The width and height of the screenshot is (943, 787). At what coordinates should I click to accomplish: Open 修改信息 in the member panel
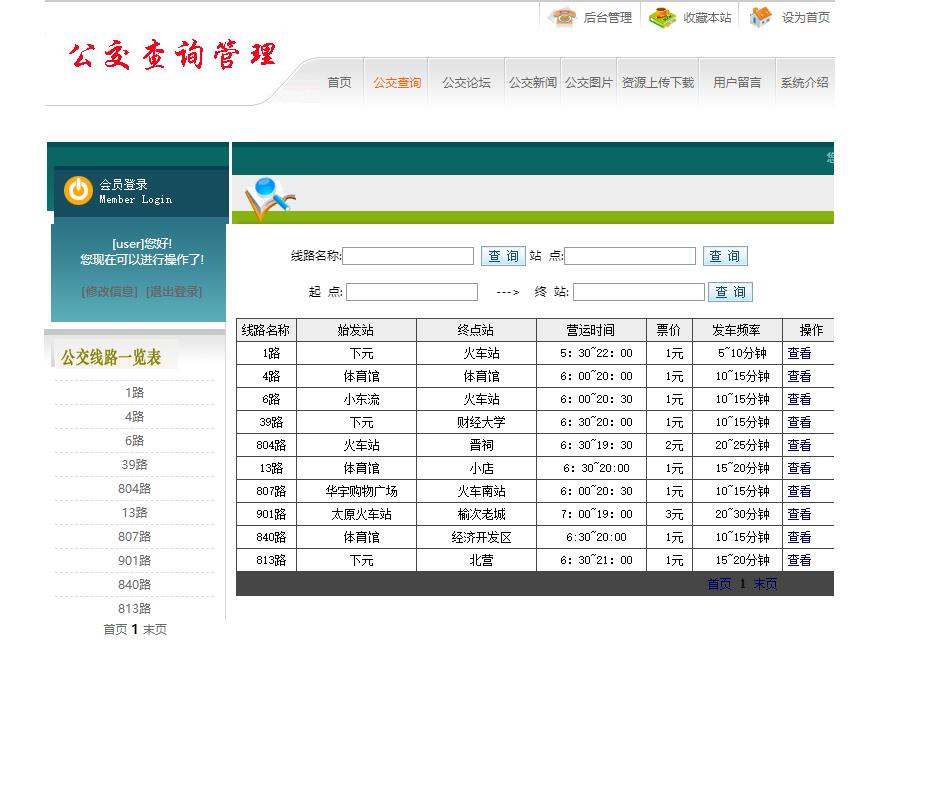click(107, 291)
